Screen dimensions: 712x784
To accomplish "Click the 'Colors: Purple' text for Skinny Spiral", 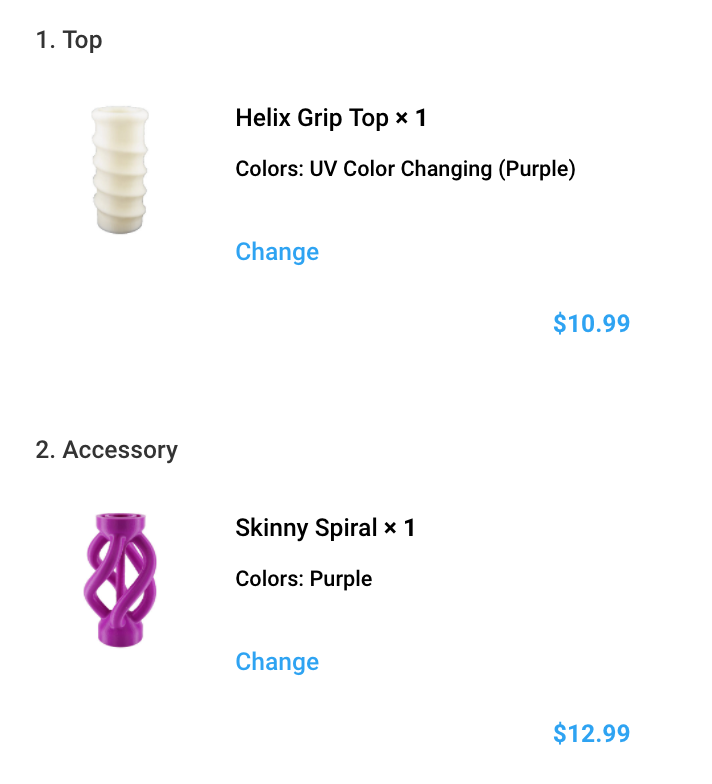I will (304, 579).
